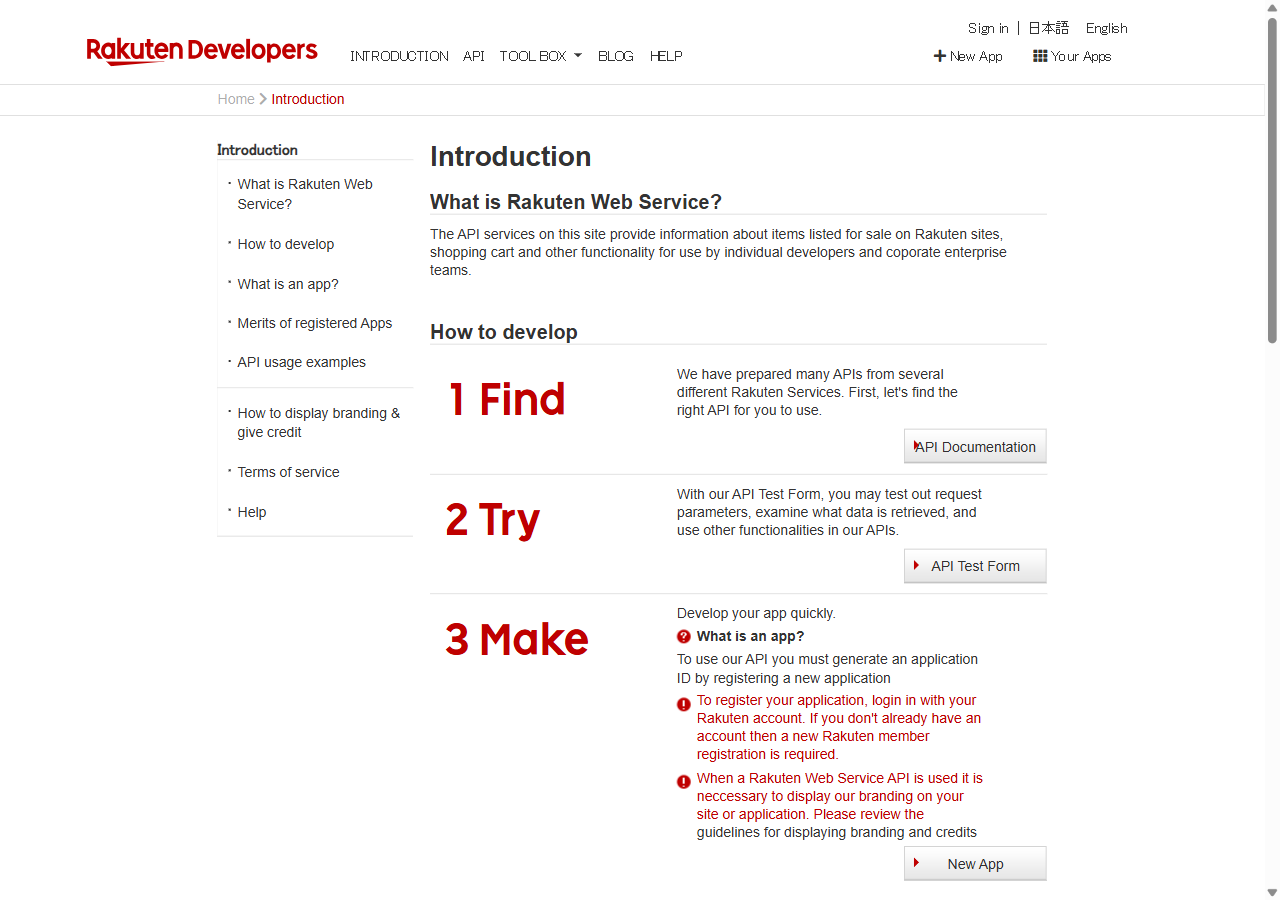Open 'Merits of registered Apps' sidebar link
This screenshot has height=900, width=1280.
click(314, 323)
